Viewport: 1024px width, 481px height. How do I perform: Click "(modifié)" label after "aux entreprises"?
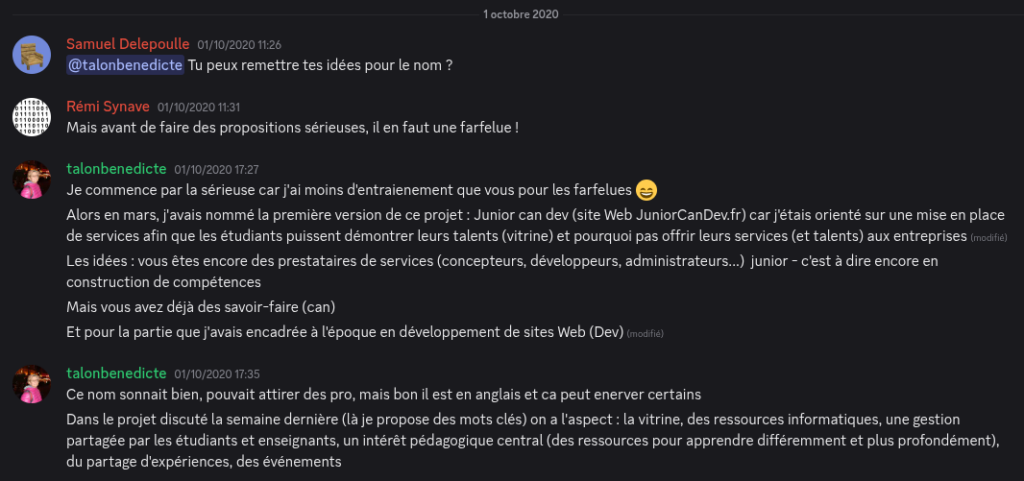988,238
